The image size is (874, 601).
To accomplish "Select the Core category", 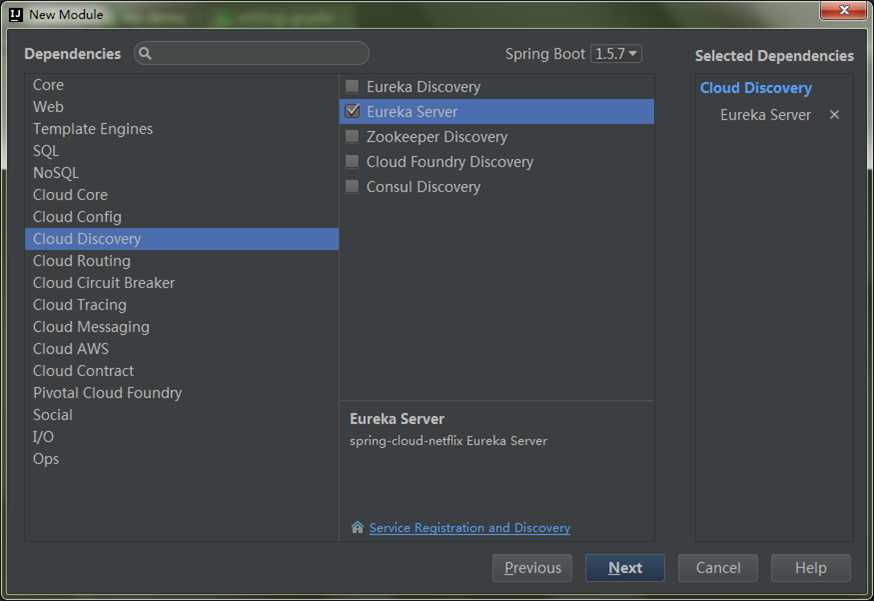I will 182,85.
